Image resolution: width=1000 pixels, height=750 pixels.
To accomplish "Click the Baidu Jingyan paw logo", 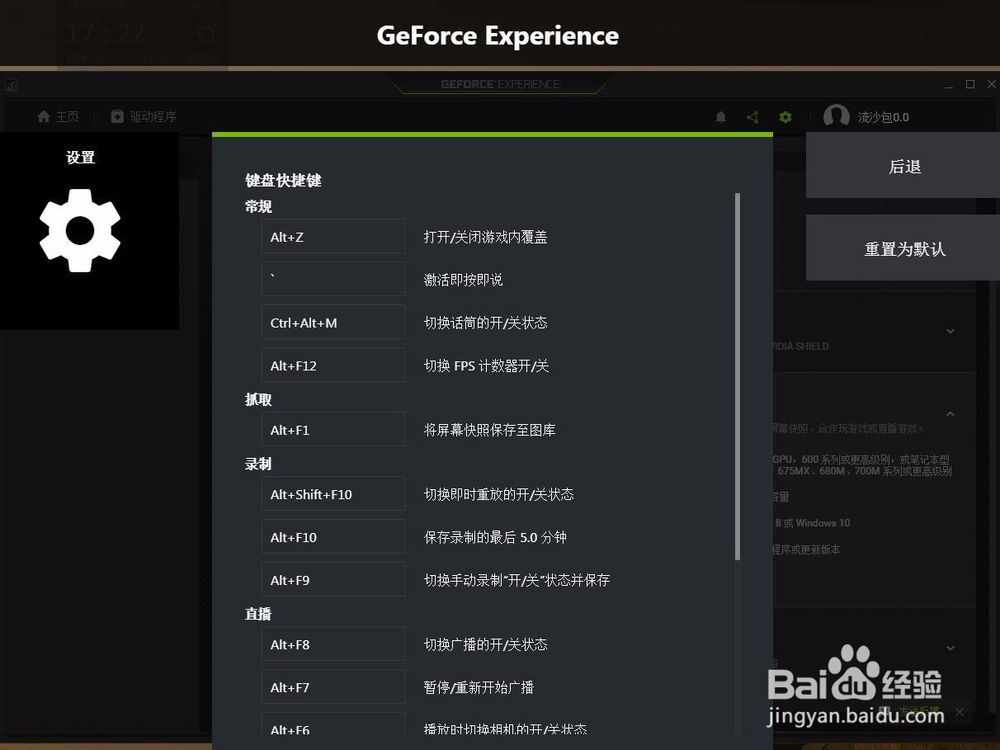I will click(x=855, y=680).
